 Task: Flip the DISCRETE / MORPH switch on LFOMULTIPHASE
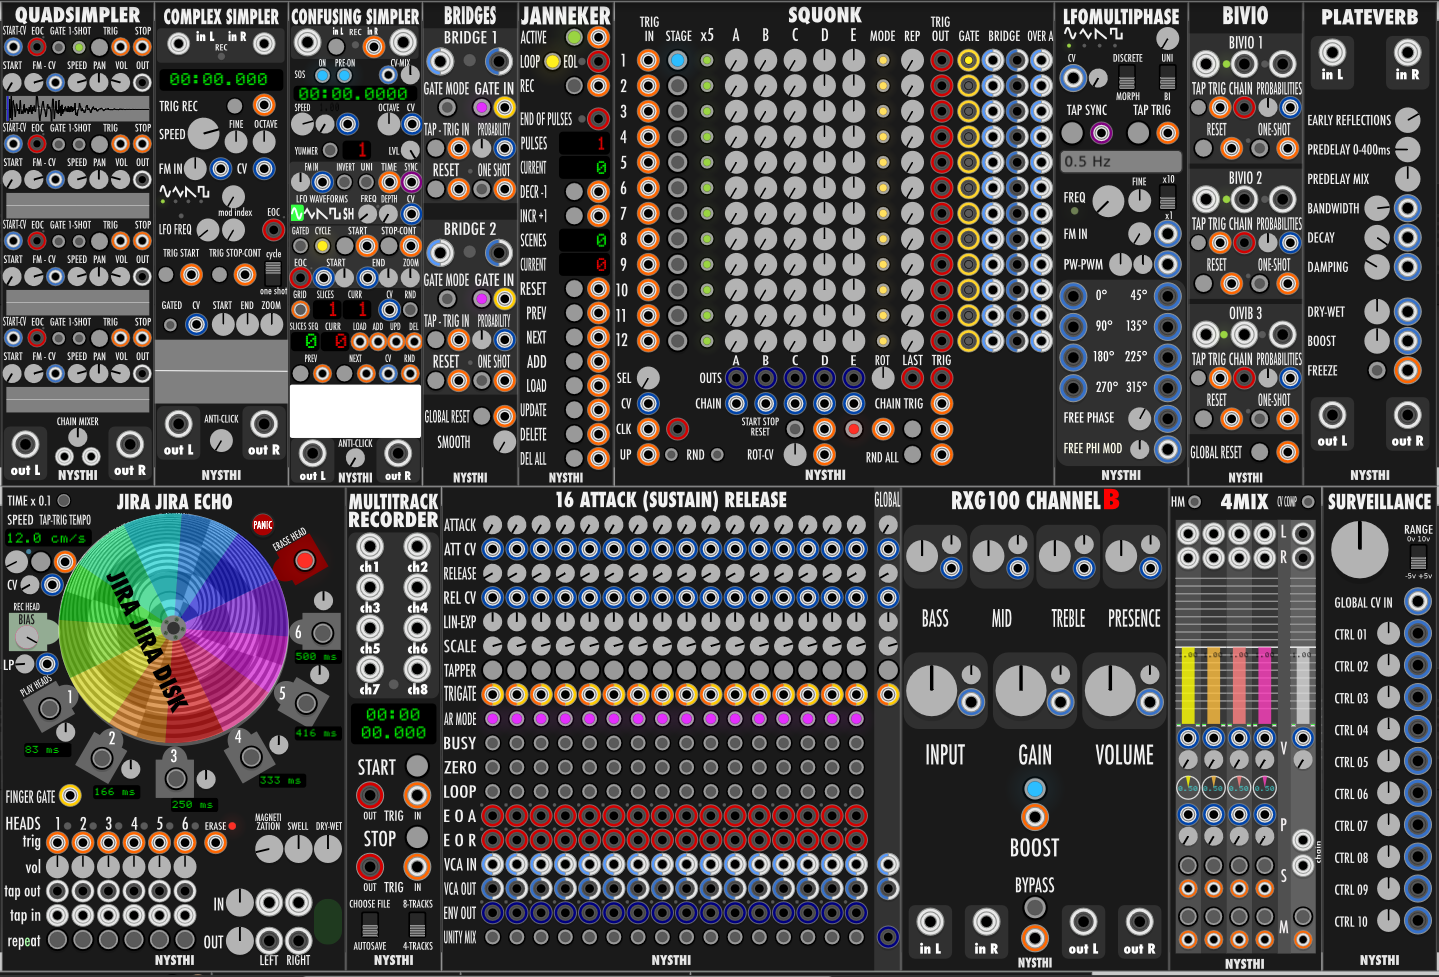1127,77
